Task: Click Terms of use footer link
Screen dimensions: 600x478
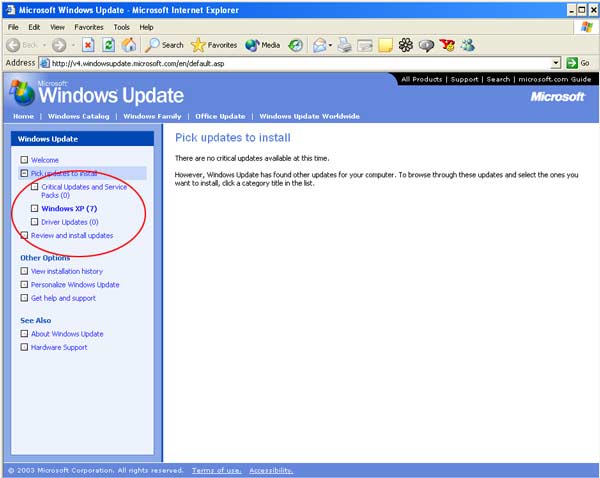Action: point(217,470)
